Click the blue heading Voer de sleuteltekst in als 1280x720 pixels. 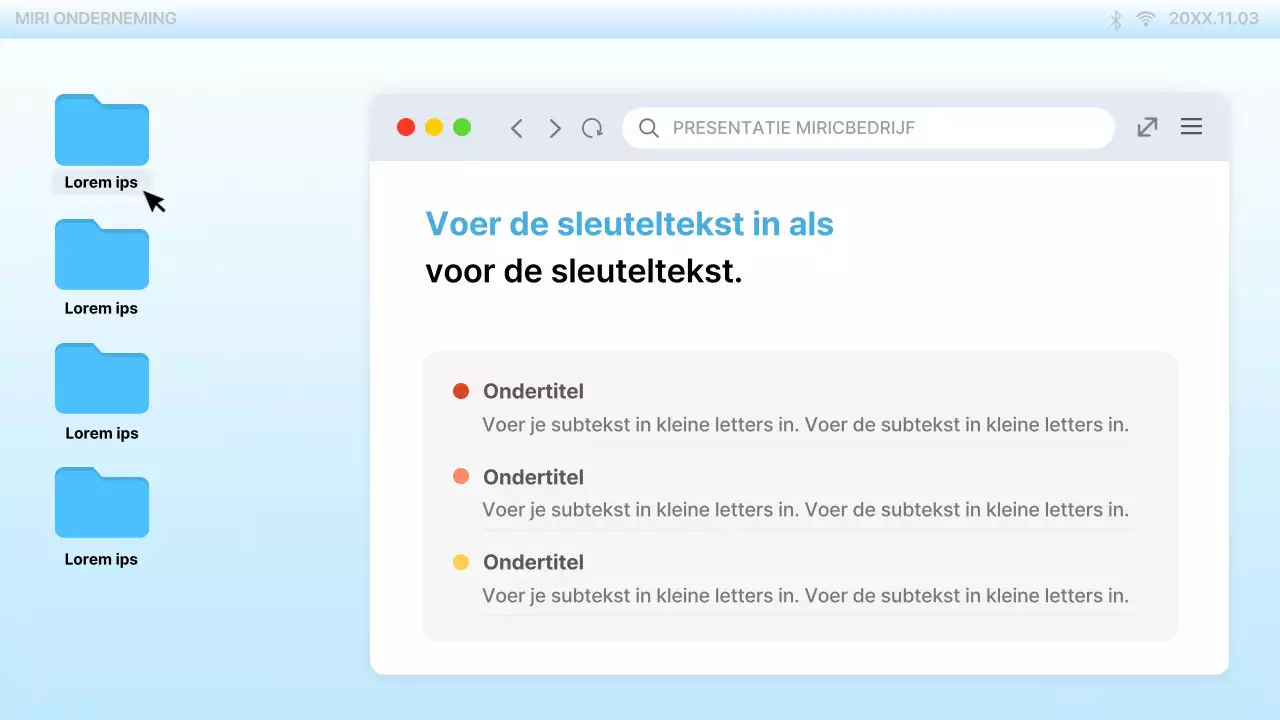629,223
